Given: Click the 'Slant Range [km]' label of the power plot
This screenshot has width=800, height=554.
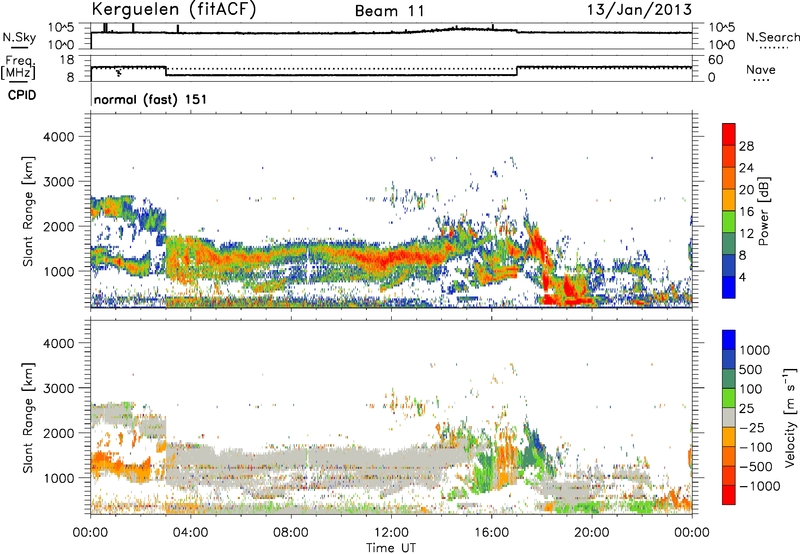Looking at the screenshot, I should [28, 211].
